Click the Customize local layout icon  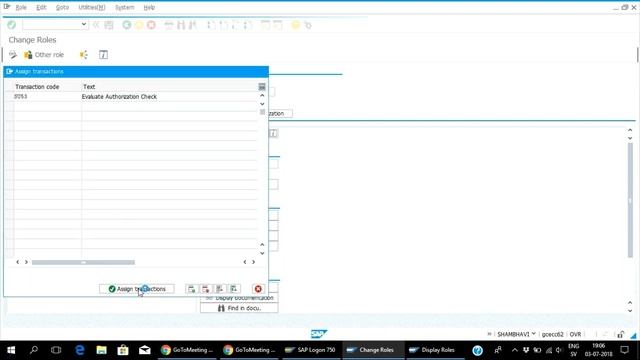[x=308, y=25]
